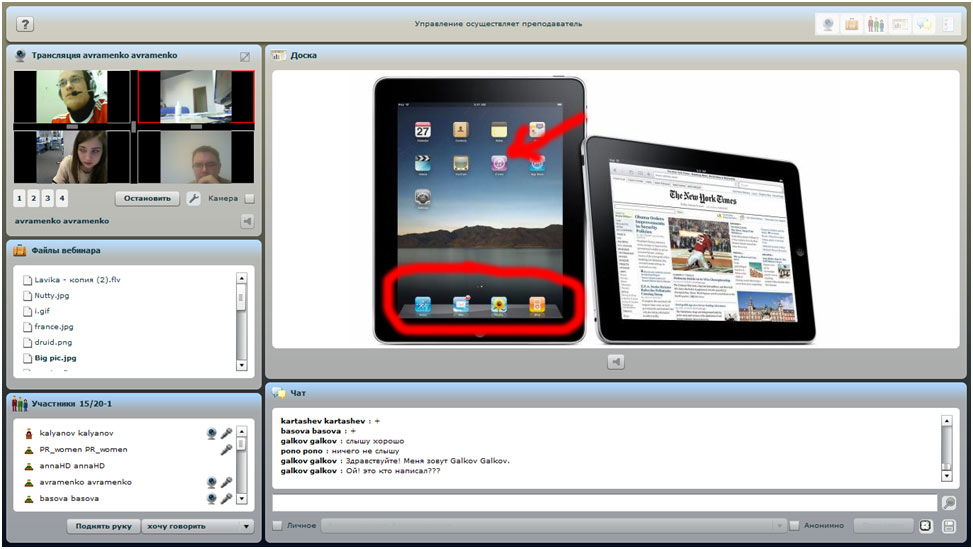Image resolution: width=973 pixels, height=549 pixels.
Task: Select participant avramenko avramenko
Action: [x=86, y=482]
